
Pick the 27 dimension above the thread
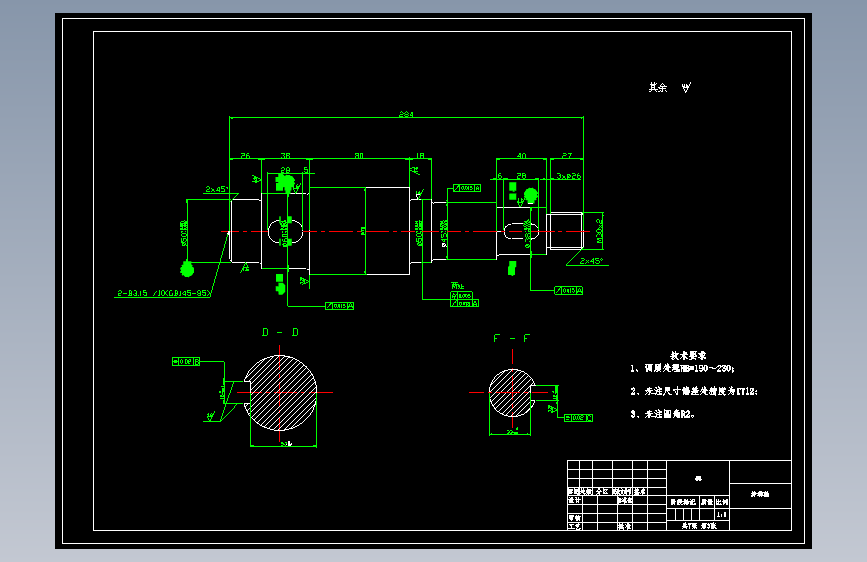[567, 155]
